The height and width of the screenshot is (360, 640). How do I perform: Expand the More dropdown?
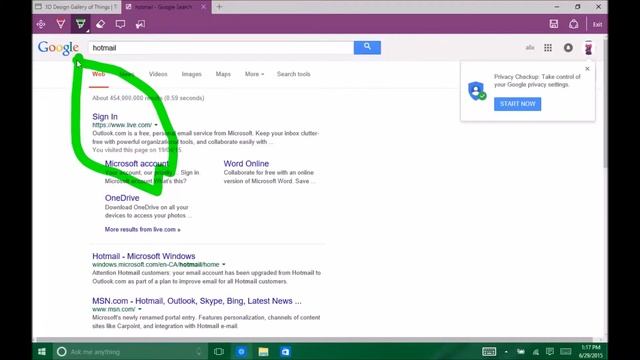[254, 74]
